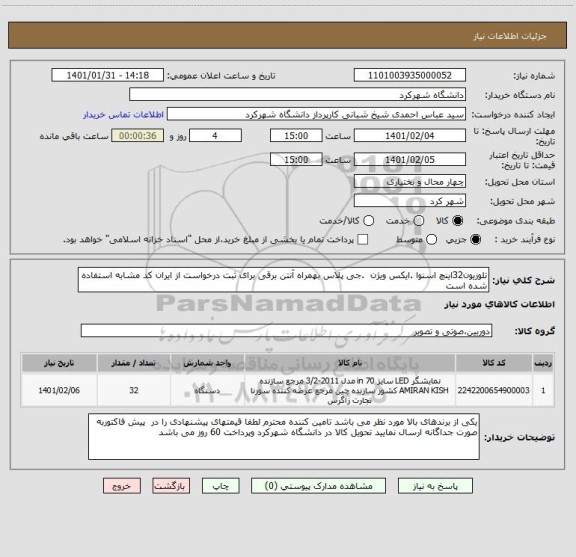Screen dimensions: 576x557
Task: Click the پاسخ به نیاز button
Action: (x=435, y=486)
